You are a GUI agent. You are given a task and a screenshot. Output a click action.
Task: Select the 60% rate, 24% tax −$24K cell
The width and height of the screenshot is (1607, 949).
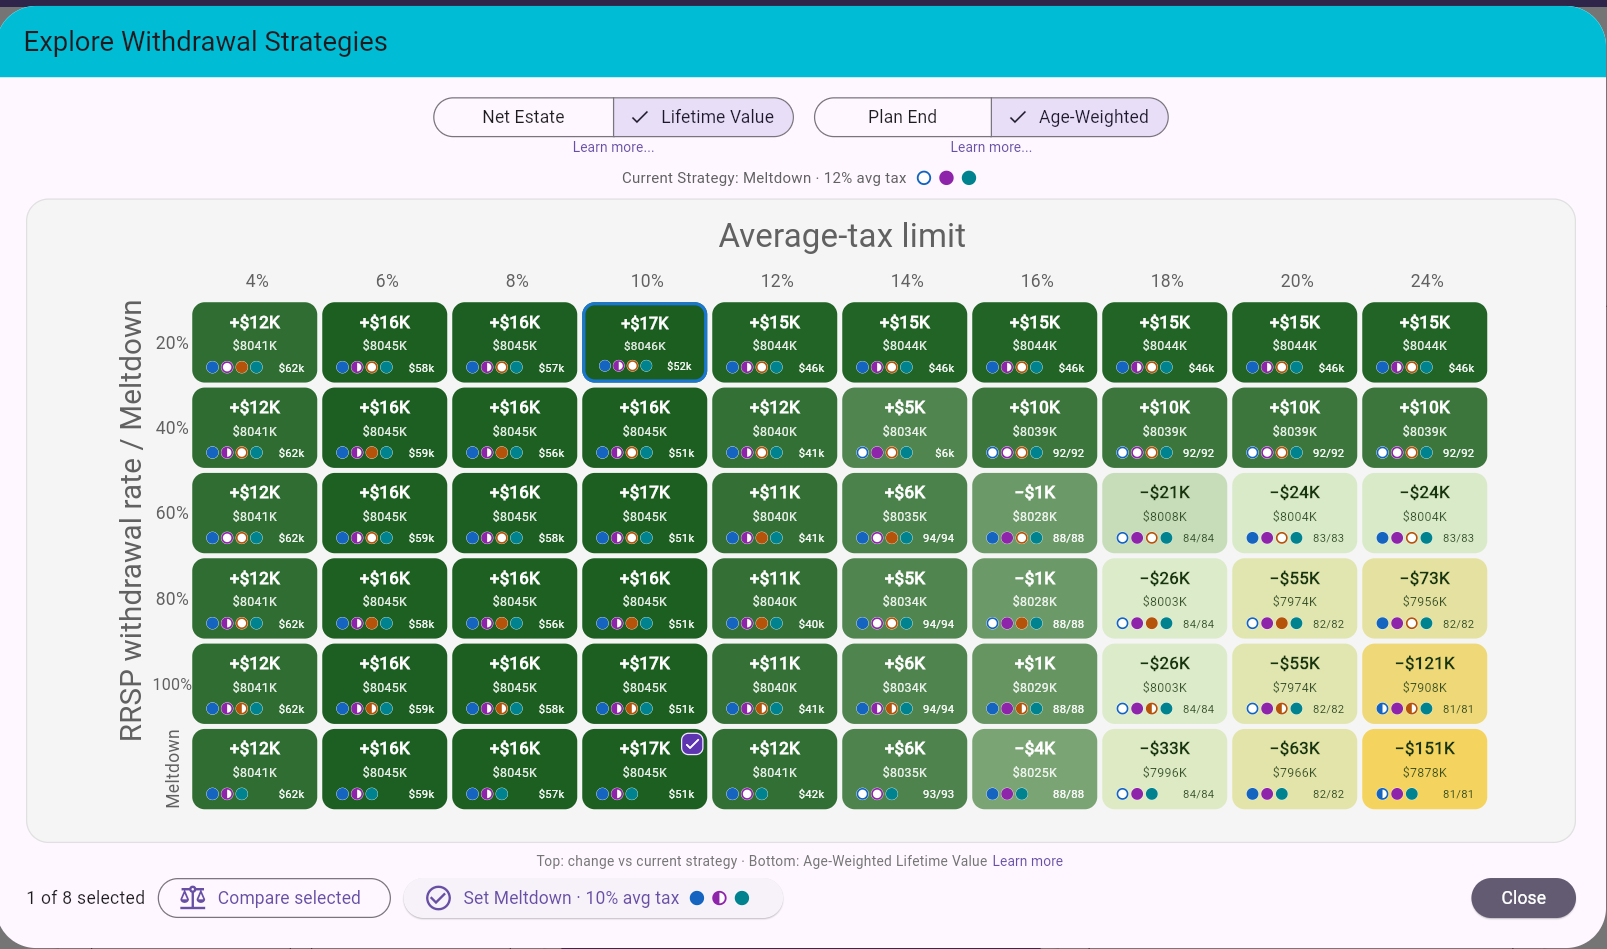1425,513
